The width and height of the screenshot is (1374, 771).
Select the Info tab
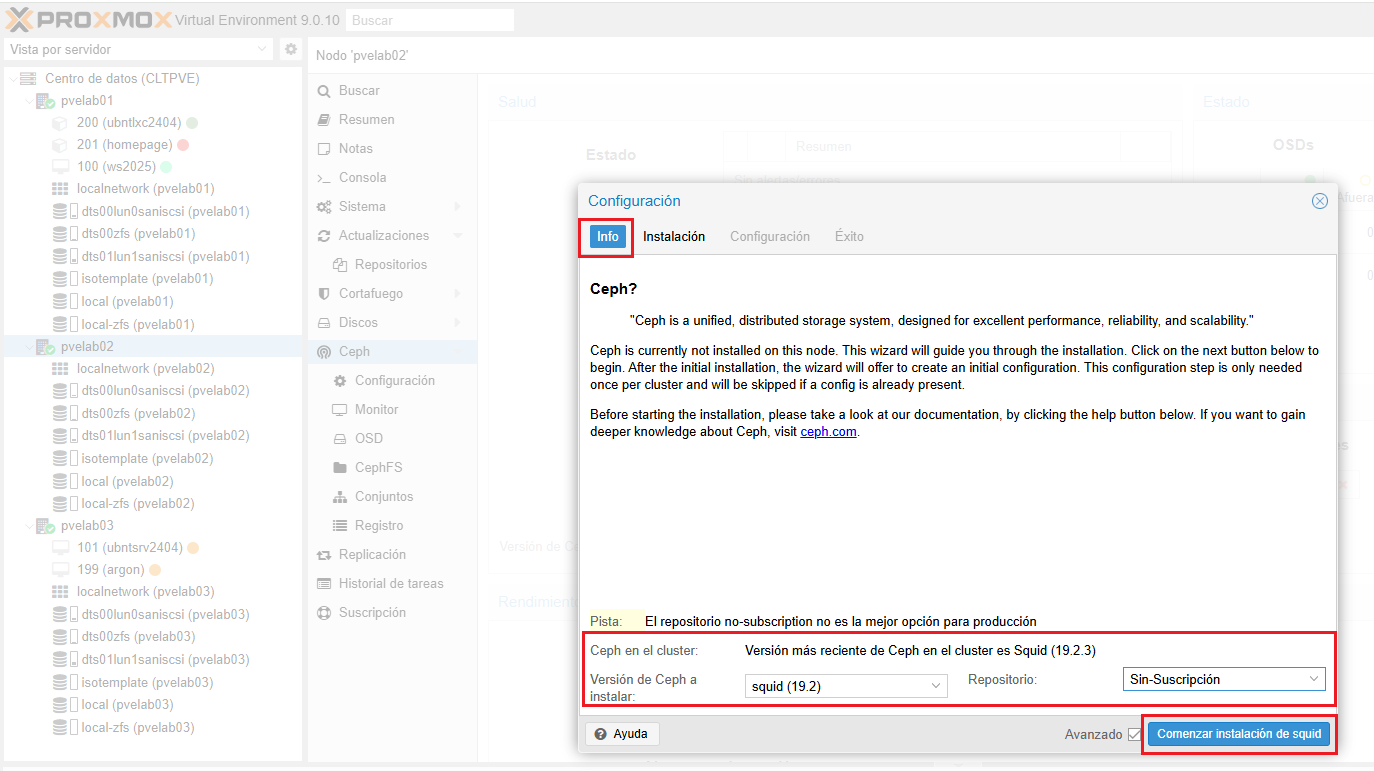608,237
